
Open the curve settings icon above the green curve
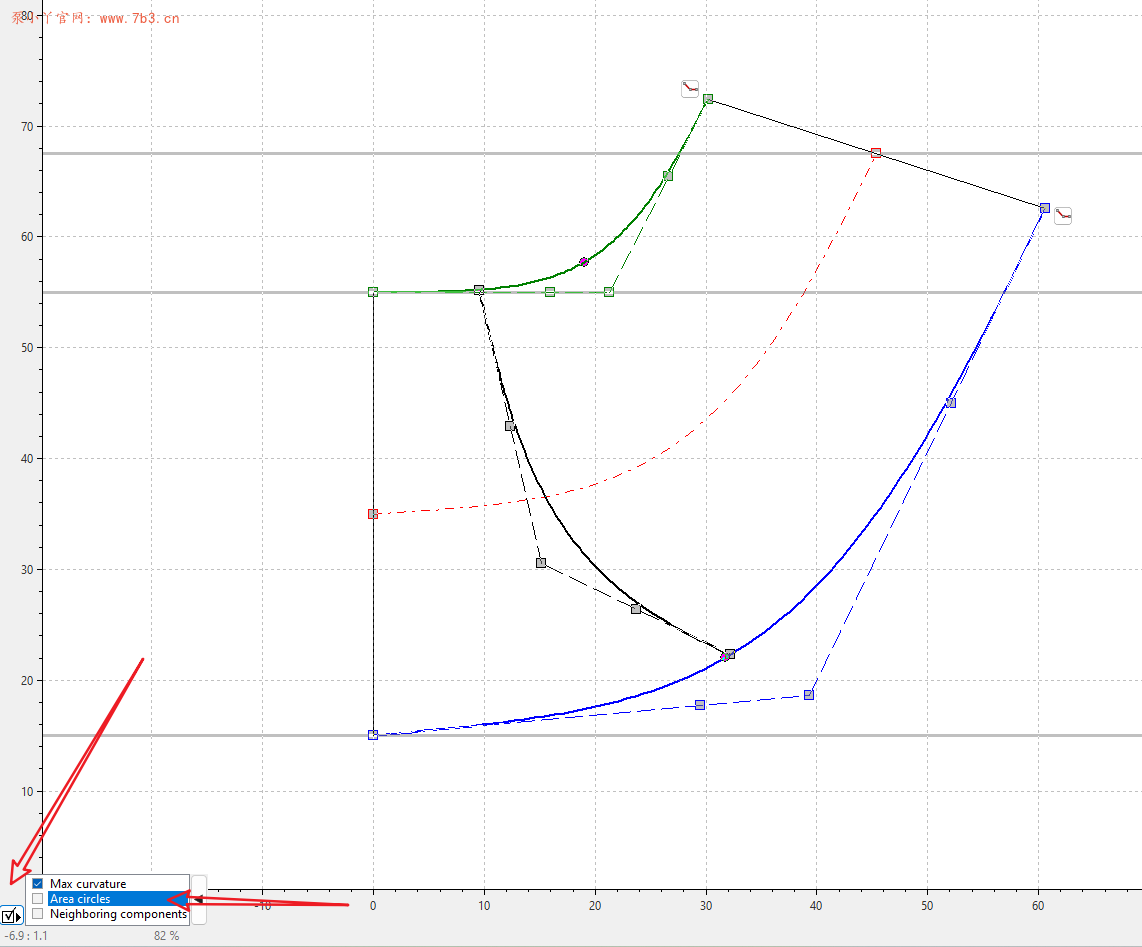[689, 87]
